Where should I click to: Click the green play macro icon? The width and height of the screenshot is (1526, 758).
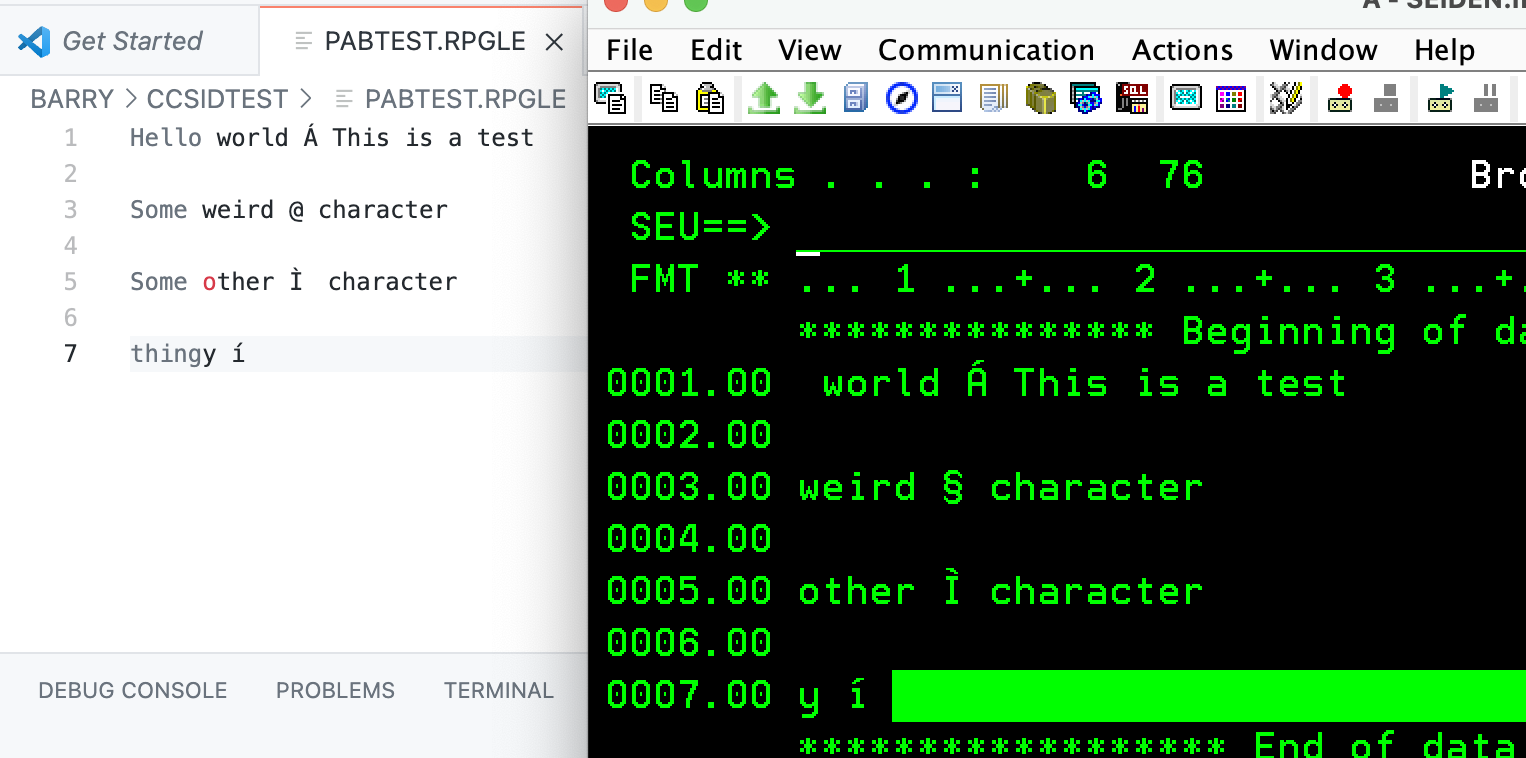click(1441, 98)
